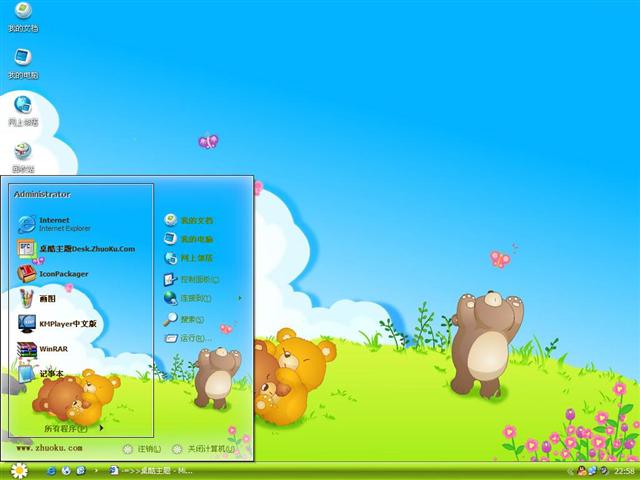The image size is (640, 480).
Task: Expand the quick launch overflow chevron
Action: pos(96,471)
